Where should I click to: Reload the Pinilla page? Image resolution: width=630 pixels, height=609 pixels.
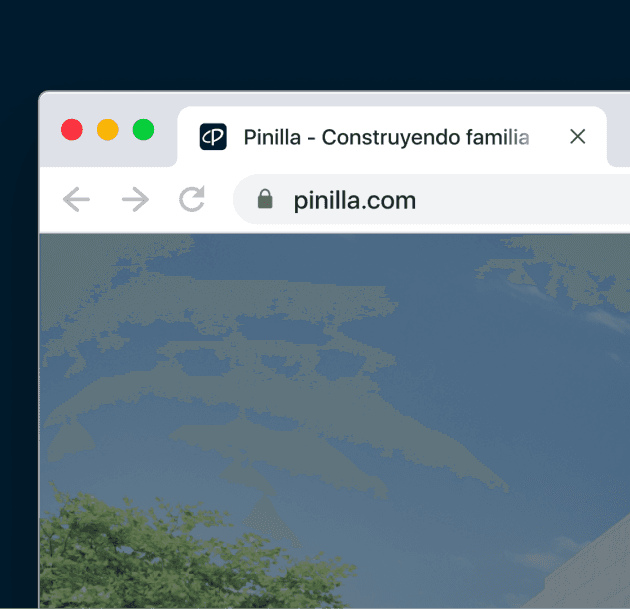pos(192,198)
